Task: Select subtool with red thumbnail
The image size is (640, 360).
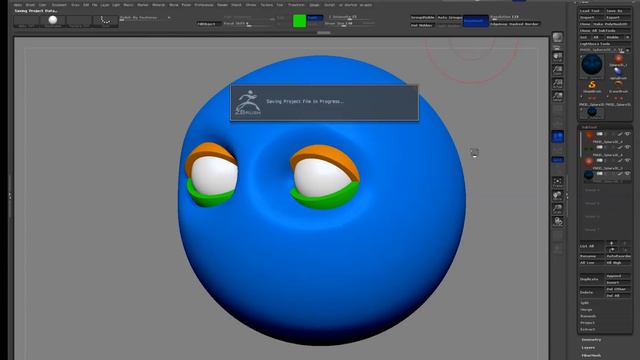Action: point(589,162)
